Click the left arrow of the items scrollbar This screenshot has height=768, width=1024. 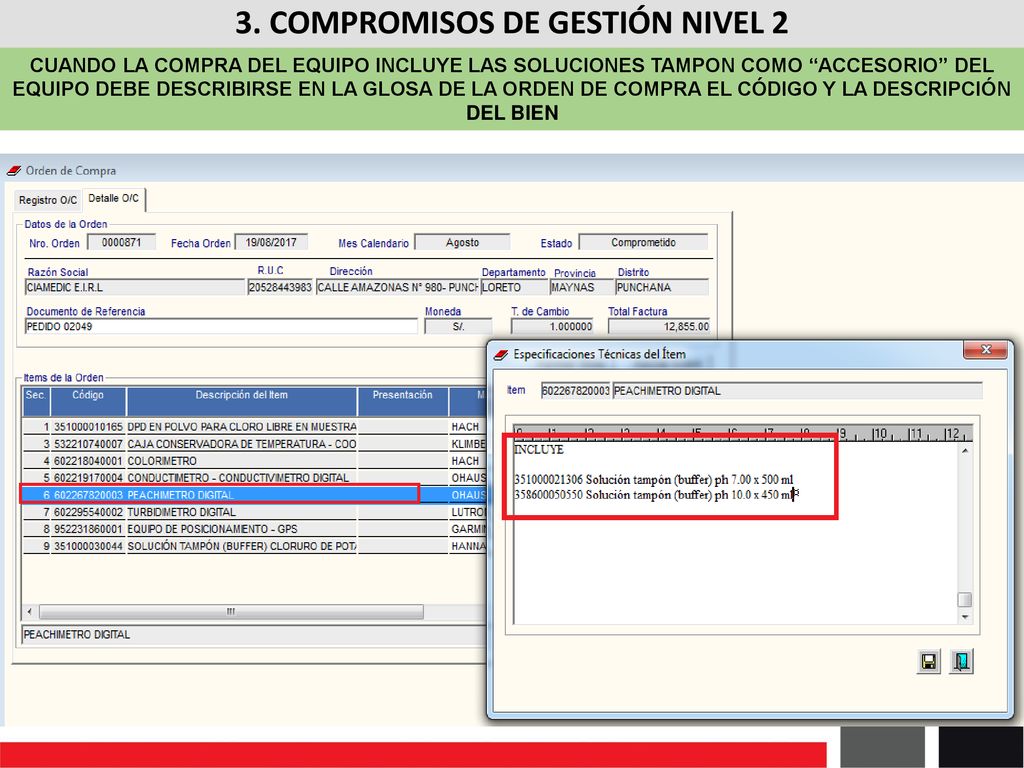[29, 612]
